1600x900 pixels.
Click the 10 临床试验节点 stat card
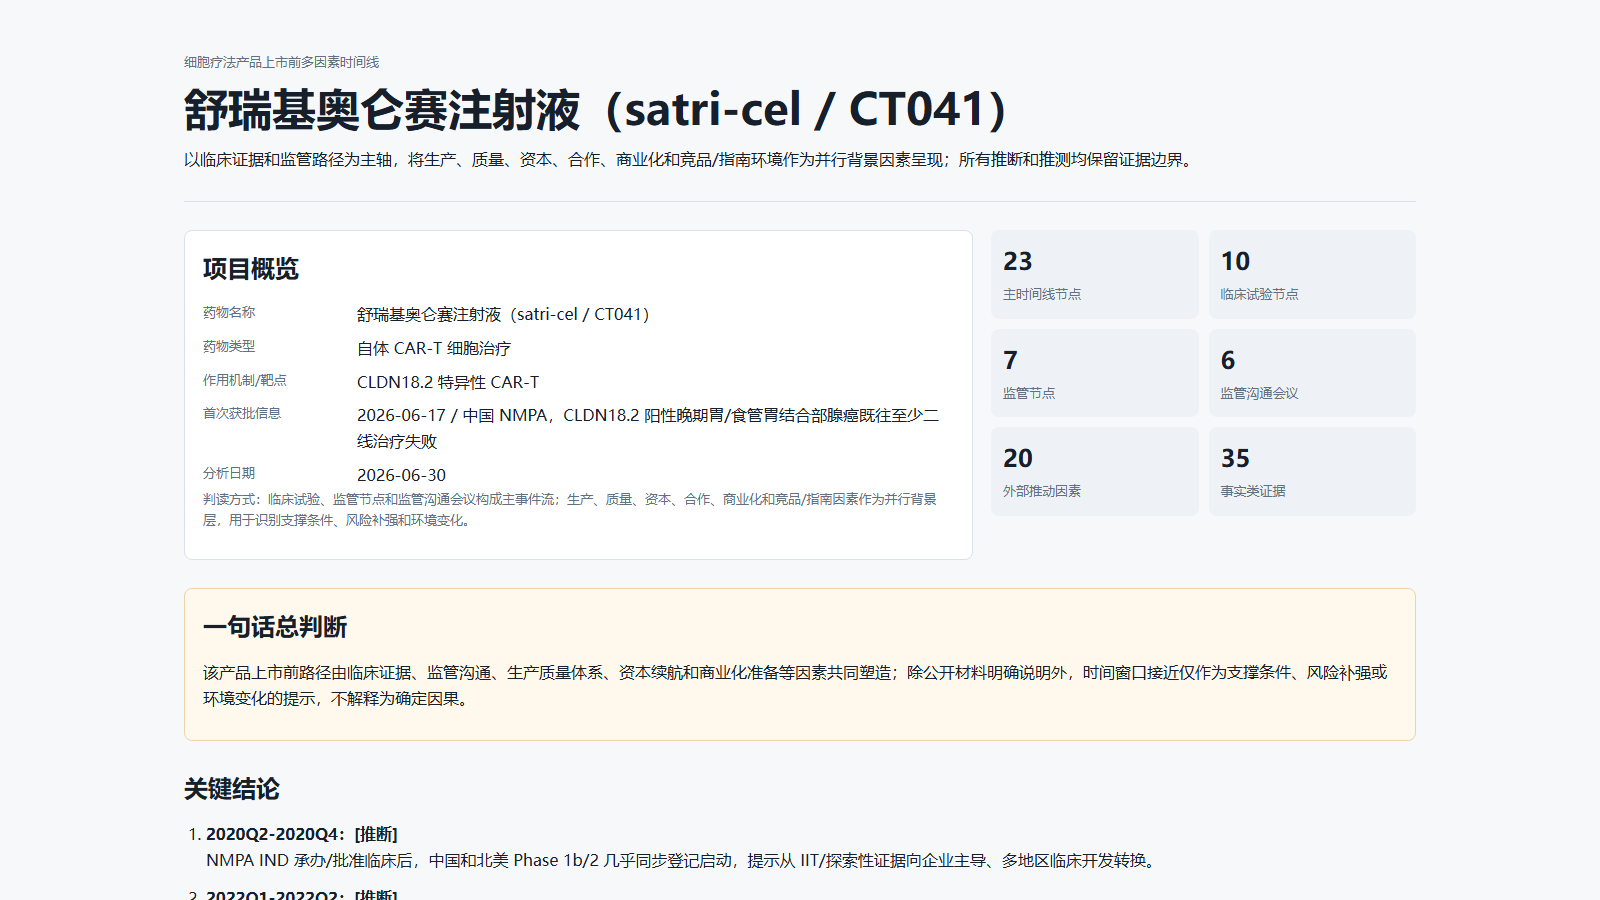point(1312,274)
